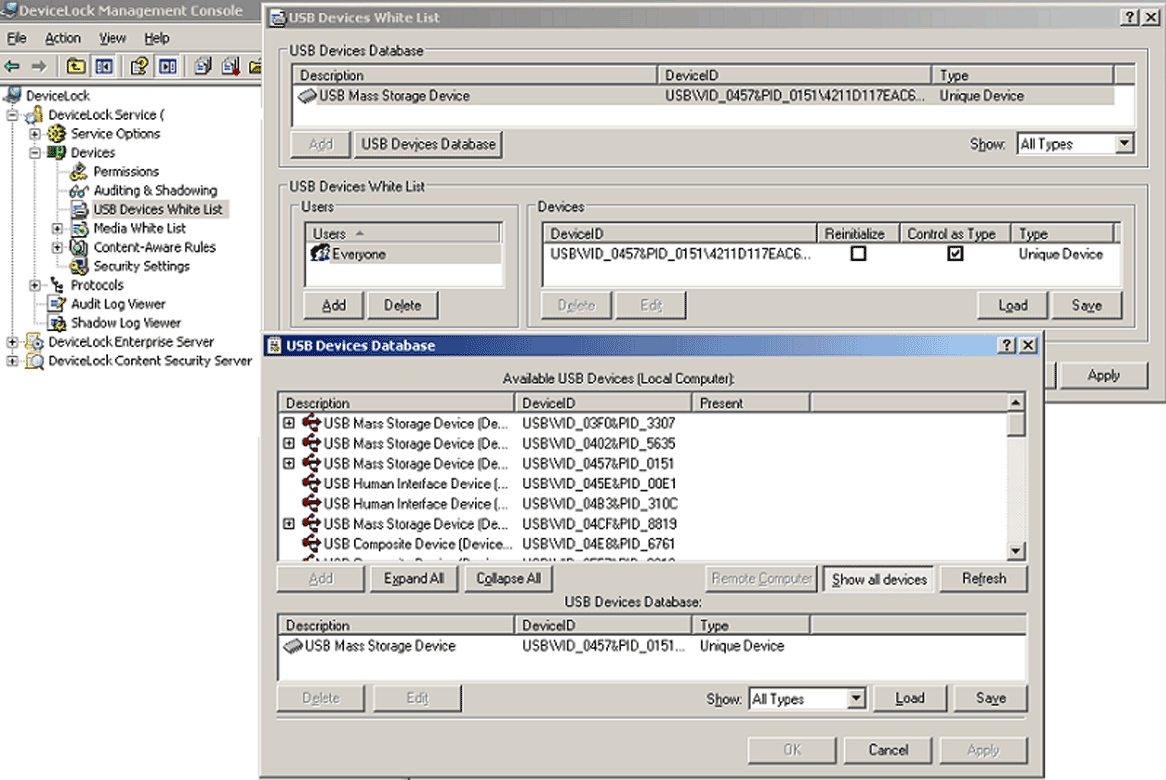Click the scrollbar thumb in available devices list
The height and width of the screenshot is (780, 1166).
(x=1016, y=425)
